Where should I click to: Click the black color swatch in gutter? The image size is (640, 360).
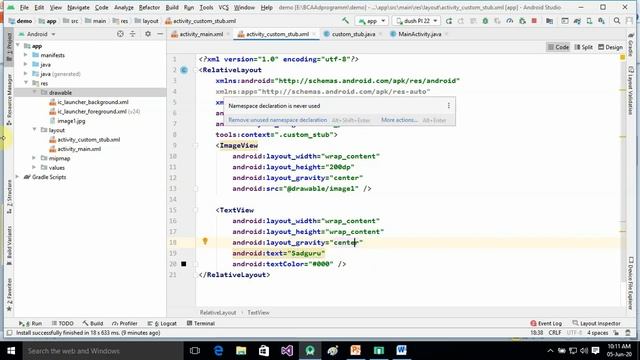[x=184, y=264]
